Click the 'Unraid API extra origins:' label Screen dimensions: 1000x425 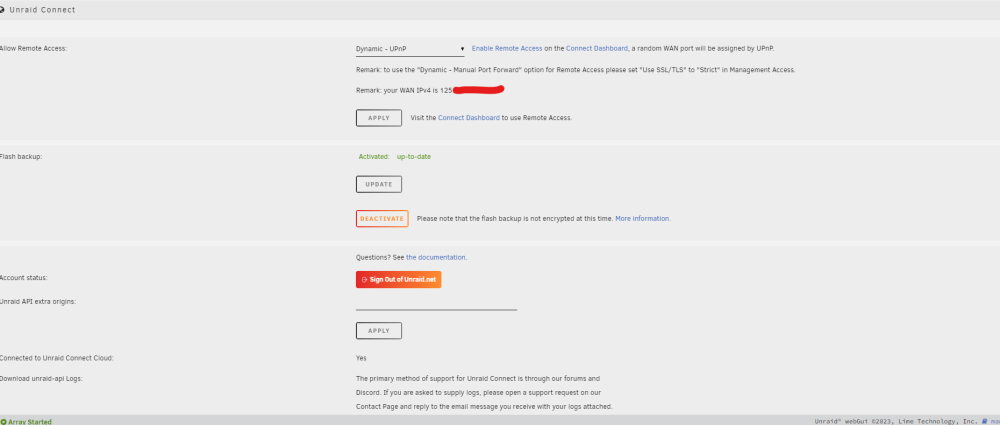click(x=38, y=301)
